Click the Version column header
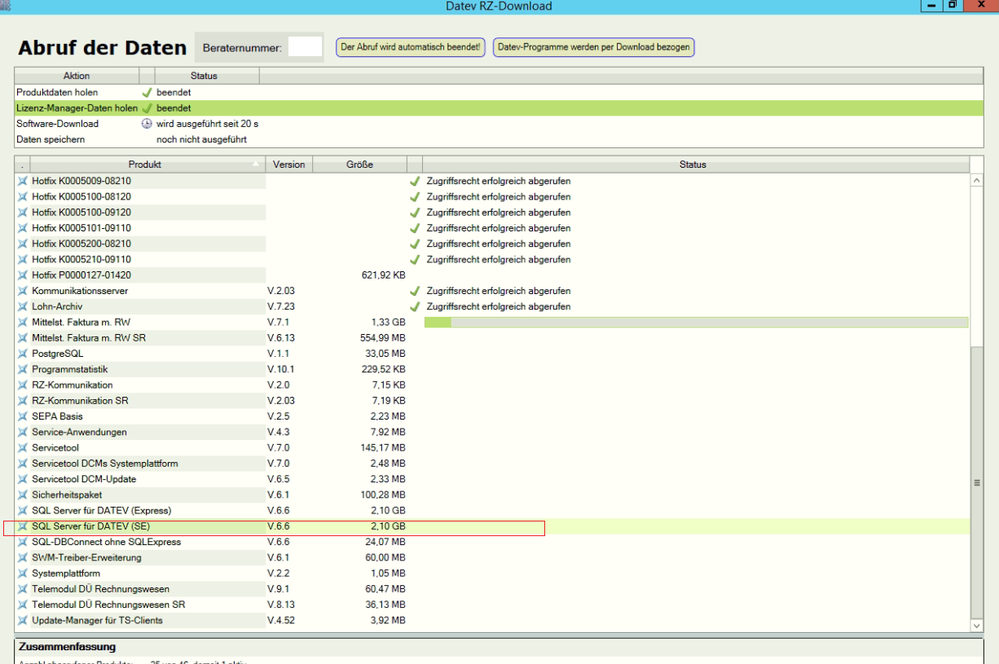Viewport: 999px width, 664px height. [x=289, y=164]
